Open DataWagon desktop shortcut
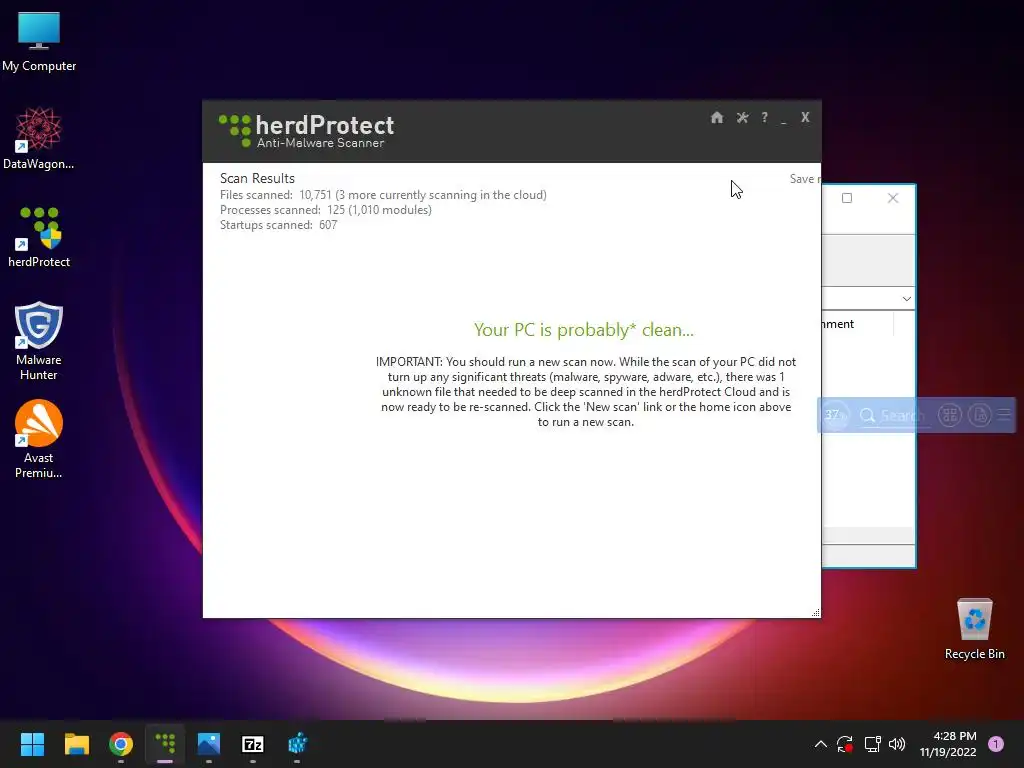 coord(39,138)
